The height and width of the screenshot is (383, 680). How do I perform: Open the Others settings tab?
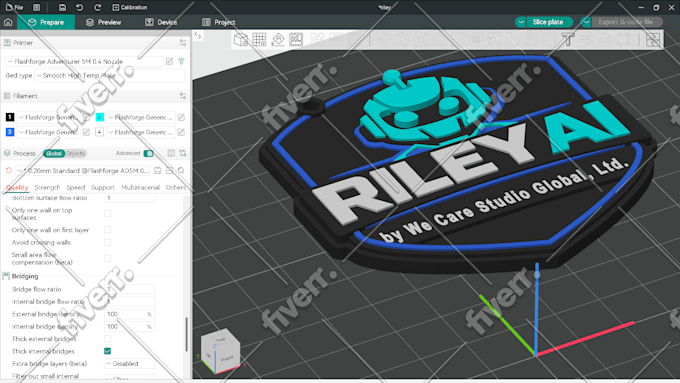click(175, 187)
